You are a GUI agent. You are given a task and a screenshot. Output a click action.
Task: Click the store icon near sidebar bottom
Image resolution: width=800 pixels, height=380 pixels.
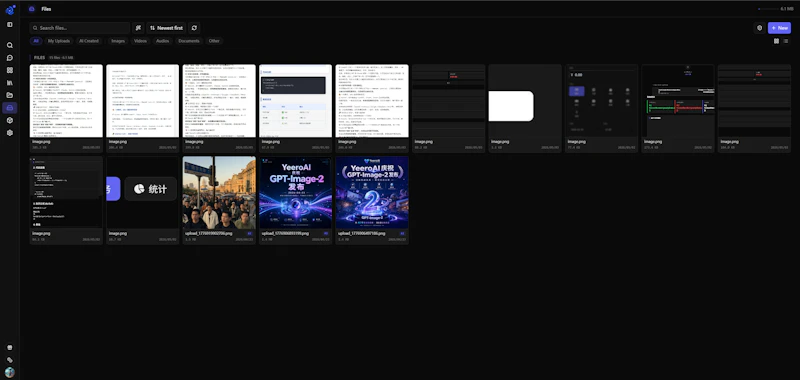[10, 347]
